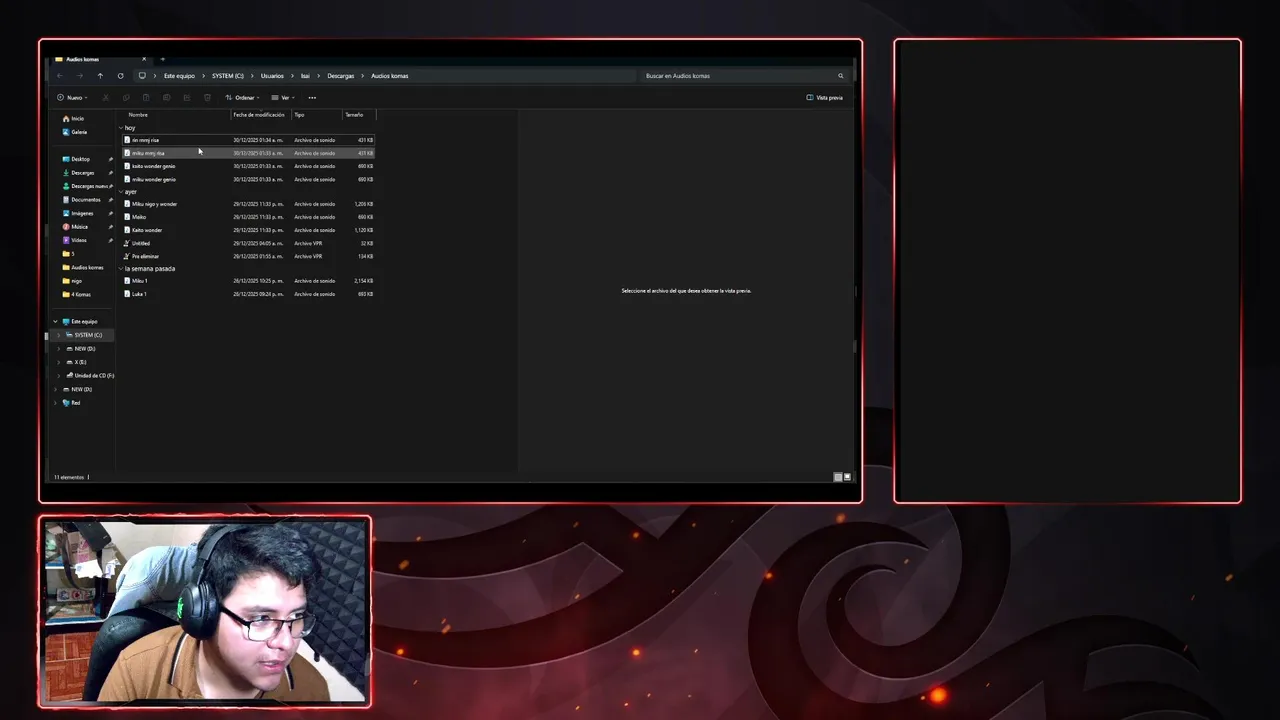Sort by Tamaño column header
The height and width of the screenshot is (720, 1280).
click(x=354, y=115)
